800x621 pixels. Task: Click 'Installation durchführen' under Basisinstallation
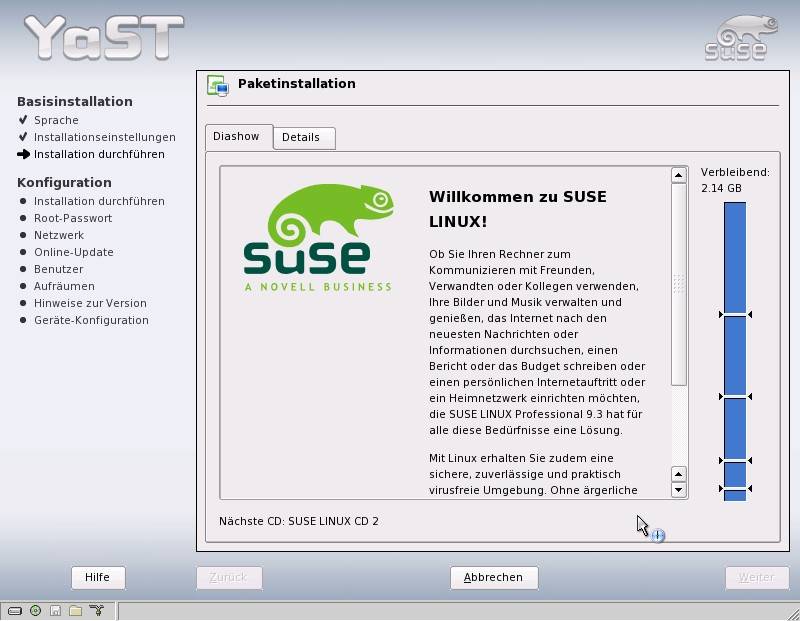99,154
